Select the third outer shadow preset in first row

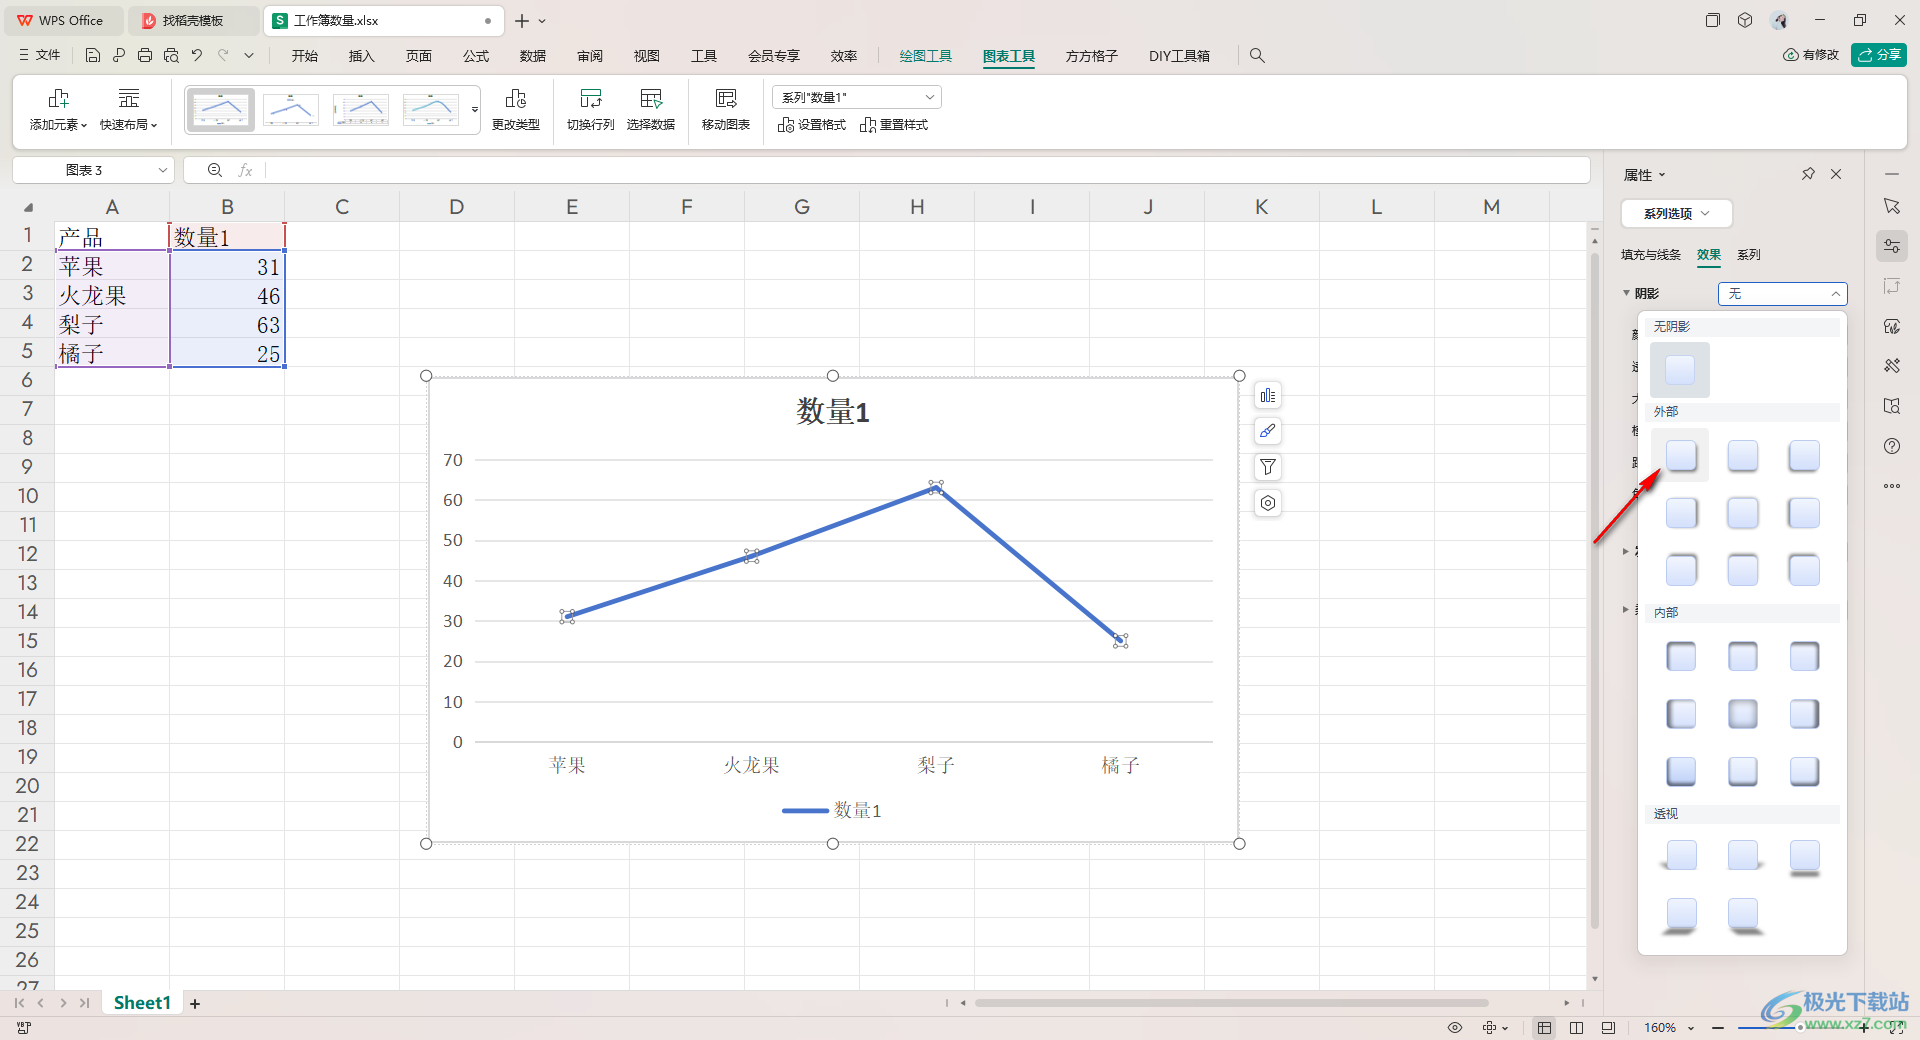(x=1804, y=456)
